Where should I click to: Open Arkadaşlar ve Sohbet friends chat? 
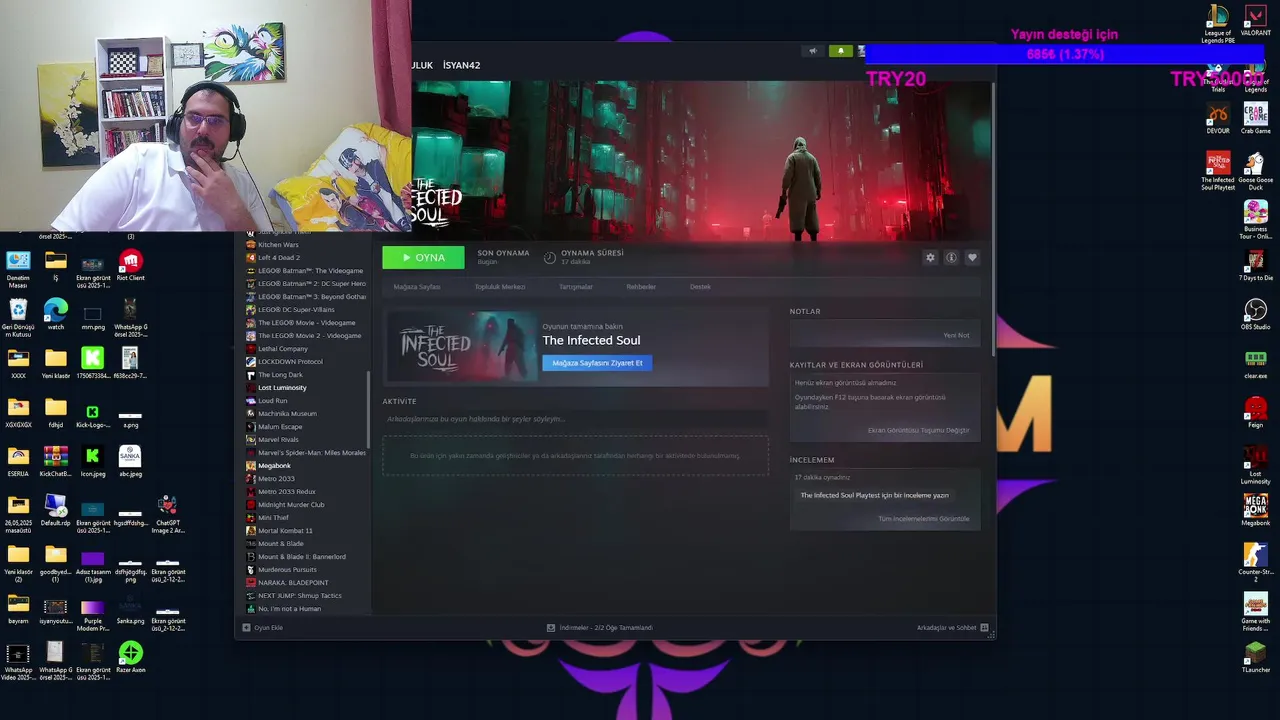coord(952,628)
